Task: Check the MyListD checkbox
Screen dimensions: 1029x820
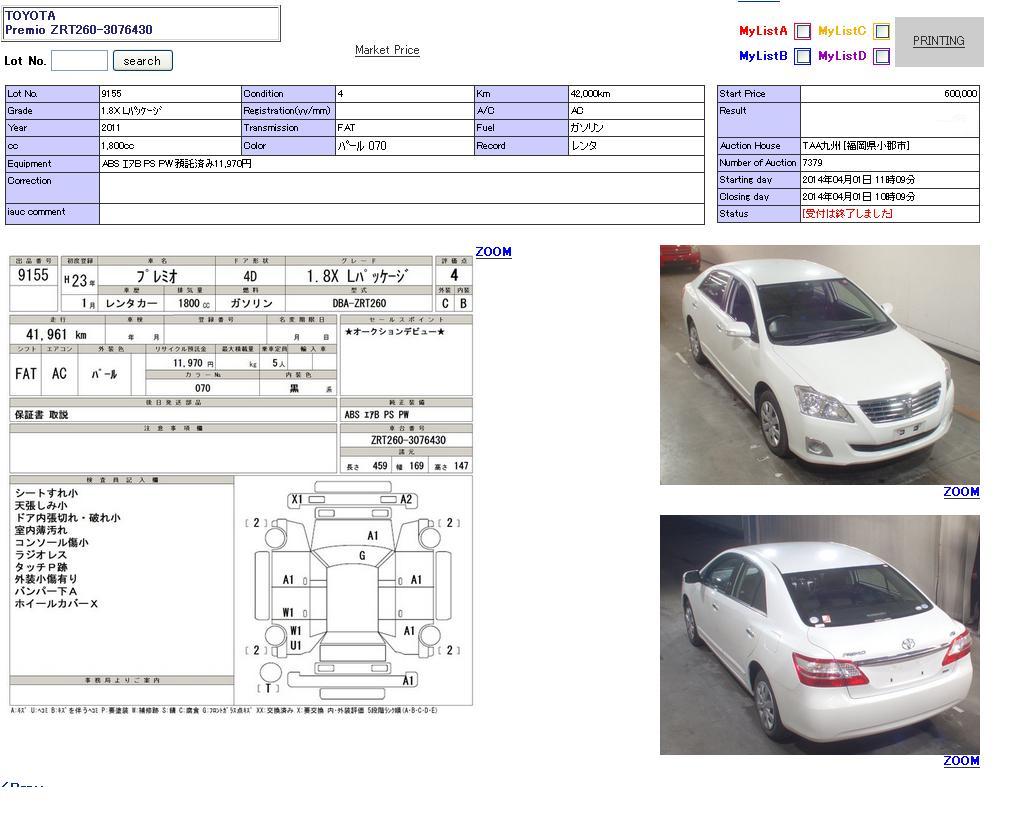Action: pyautogui.click(x=881, y=57)
